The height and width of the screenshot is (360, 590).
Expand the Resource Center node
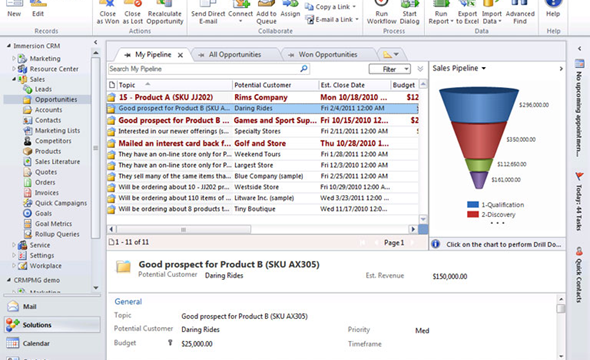click(x=14, y=69)
